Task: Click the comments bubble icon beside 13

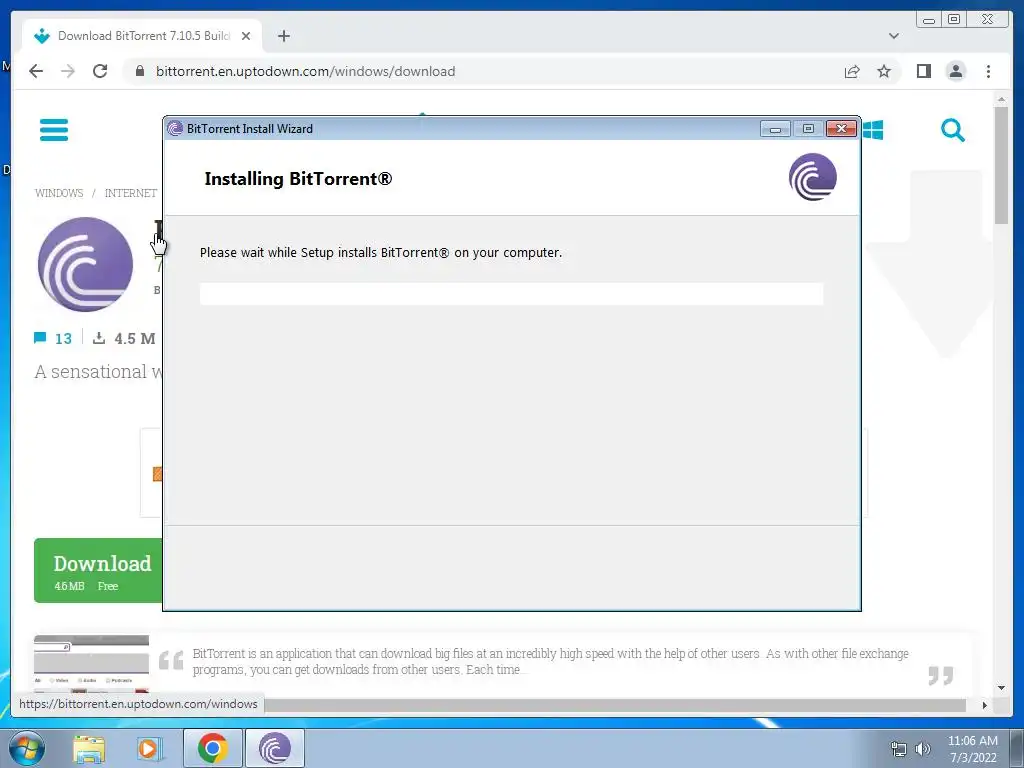Action: (x=40, y=338)
